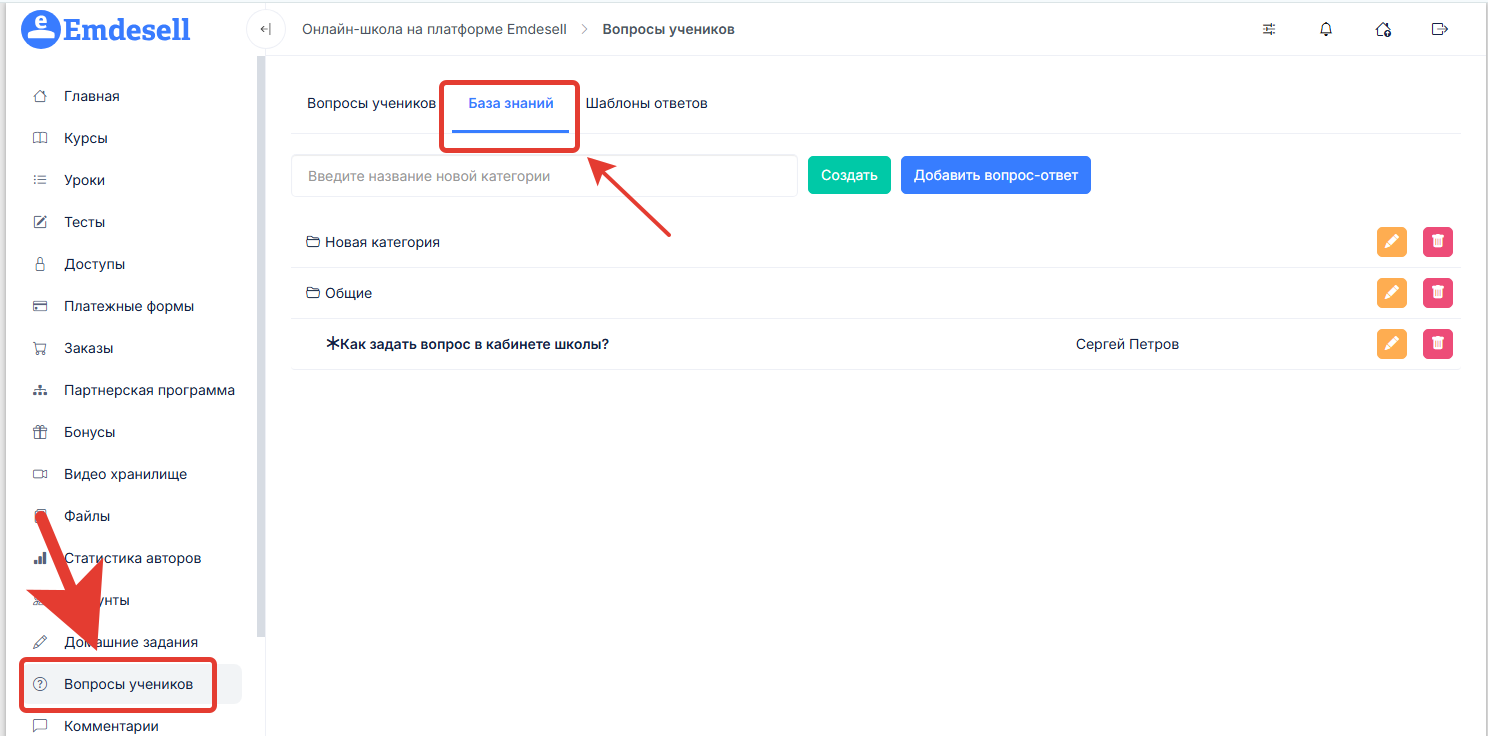Delete the Новая категория category
1488x736 pixels.
click(1437, 242)
